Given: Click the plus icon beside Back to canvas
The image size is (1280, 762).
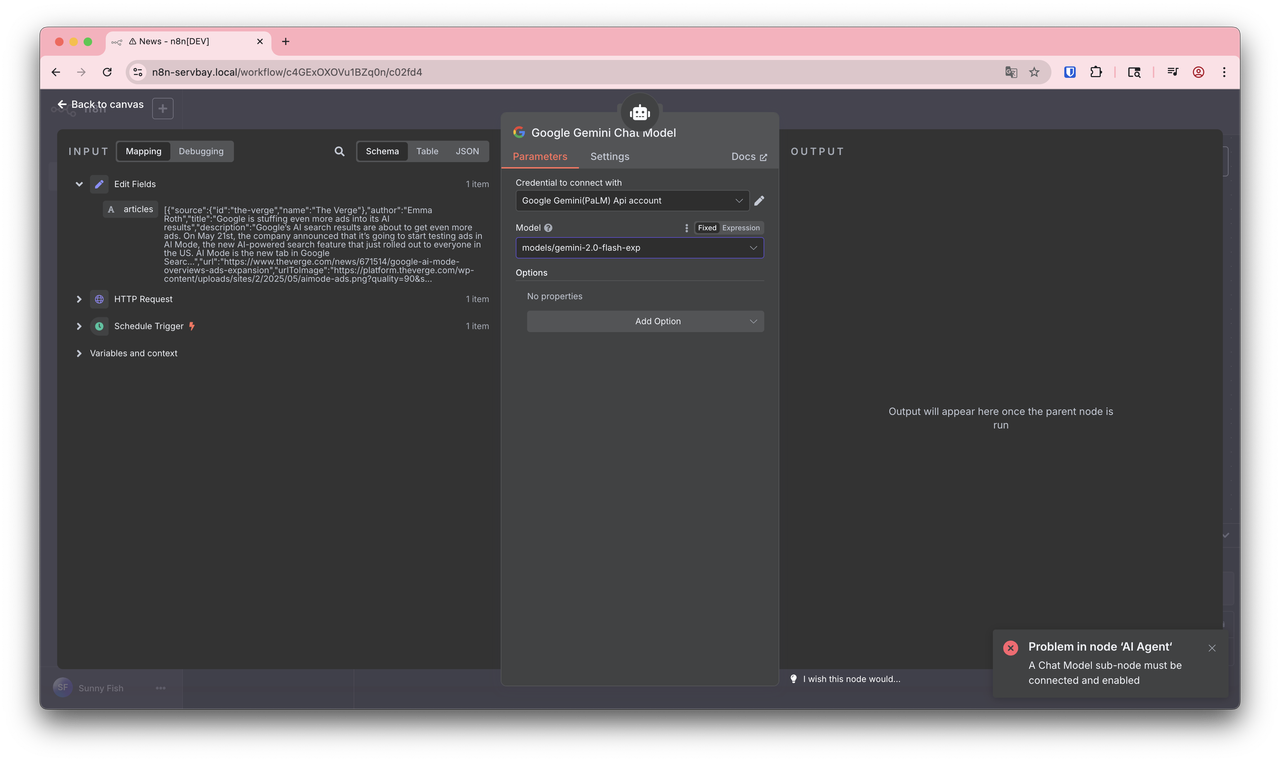Looking at the screenshot, I should (x=163, y=108).
